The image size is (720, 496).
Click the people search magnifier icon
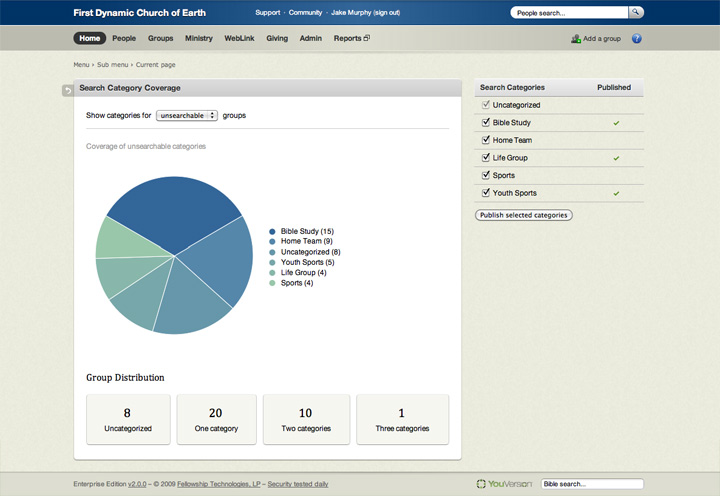coord(635,13)
